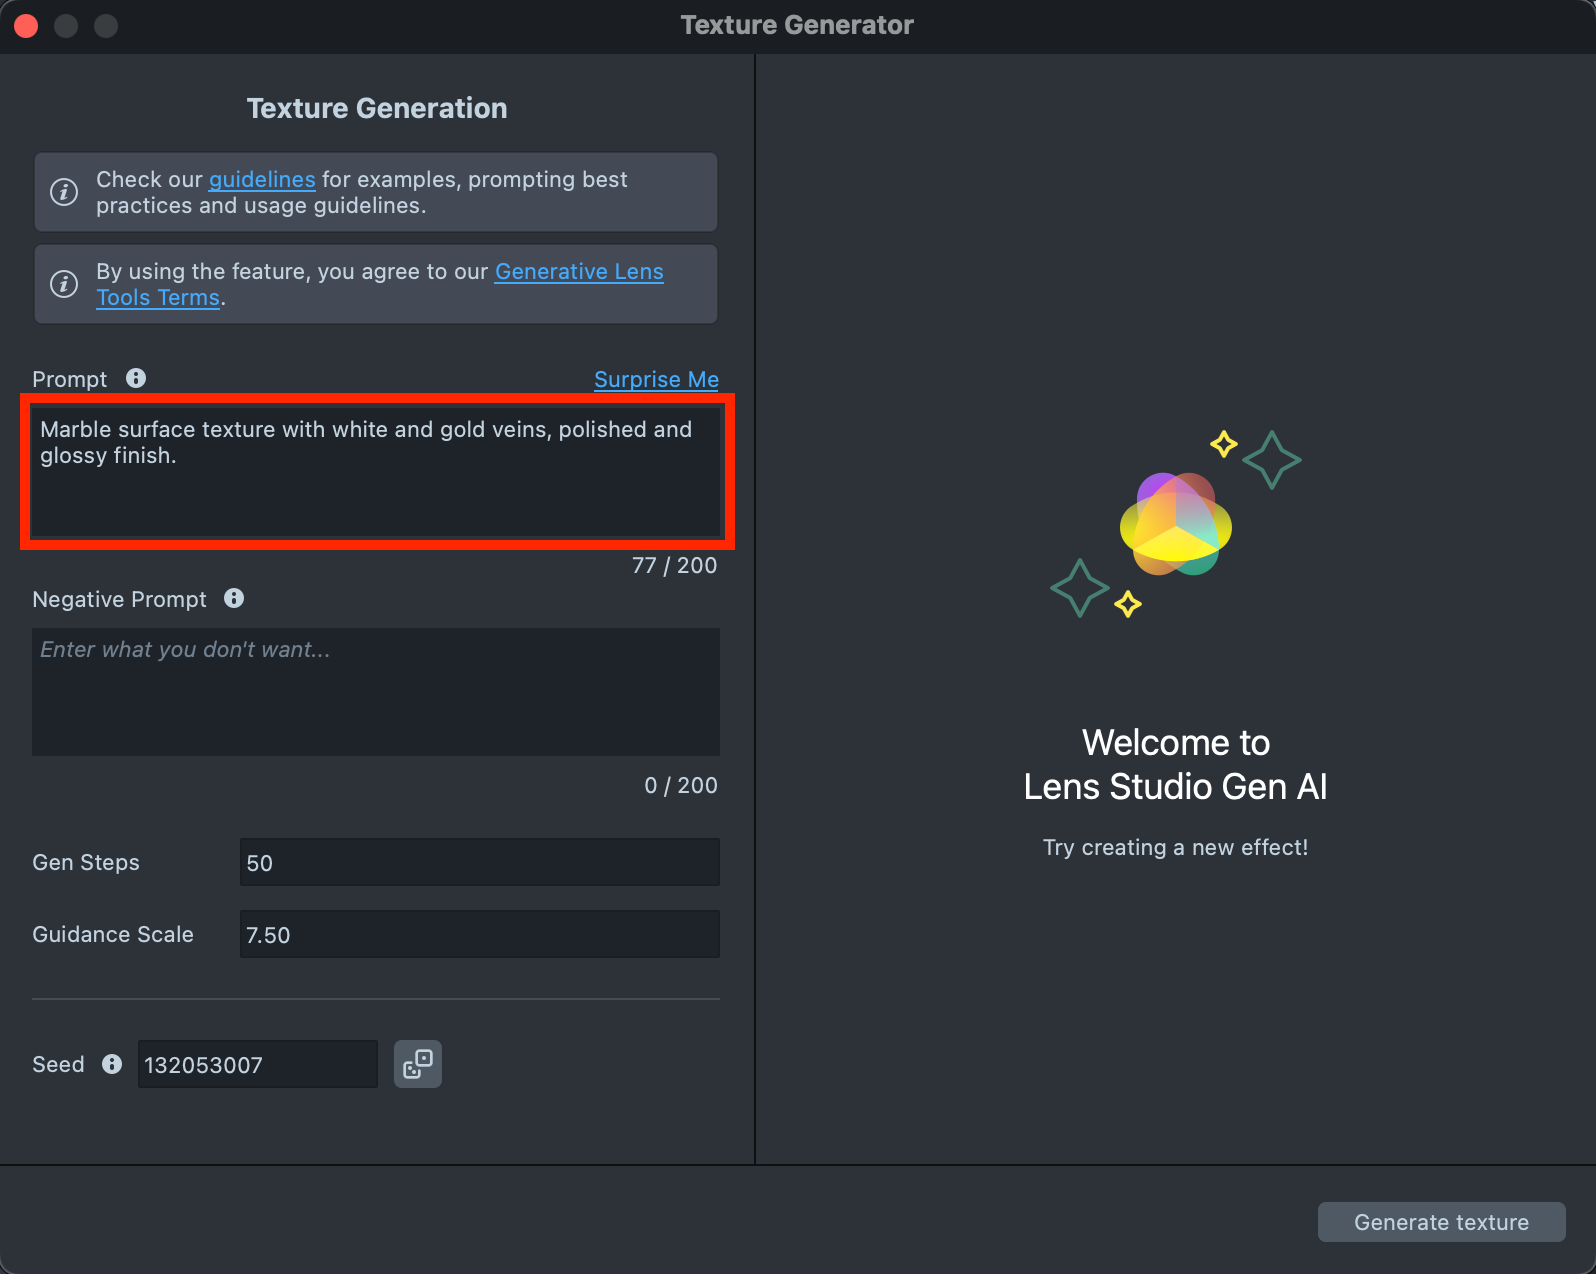Click the Seed number field

tap(257, 1065)
